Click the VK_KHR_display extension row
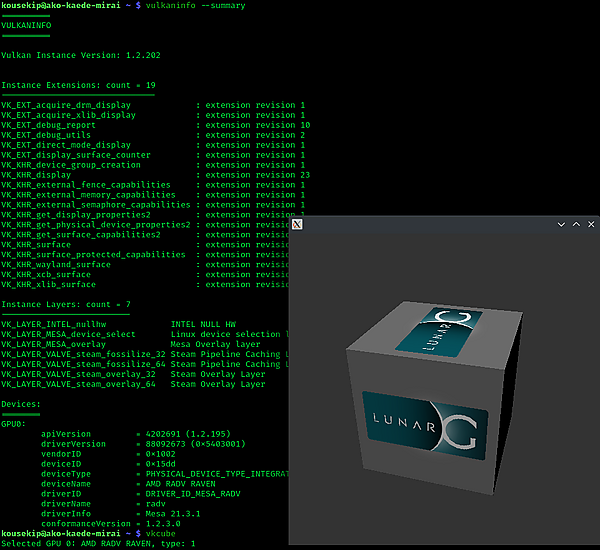 click(155, 175)
